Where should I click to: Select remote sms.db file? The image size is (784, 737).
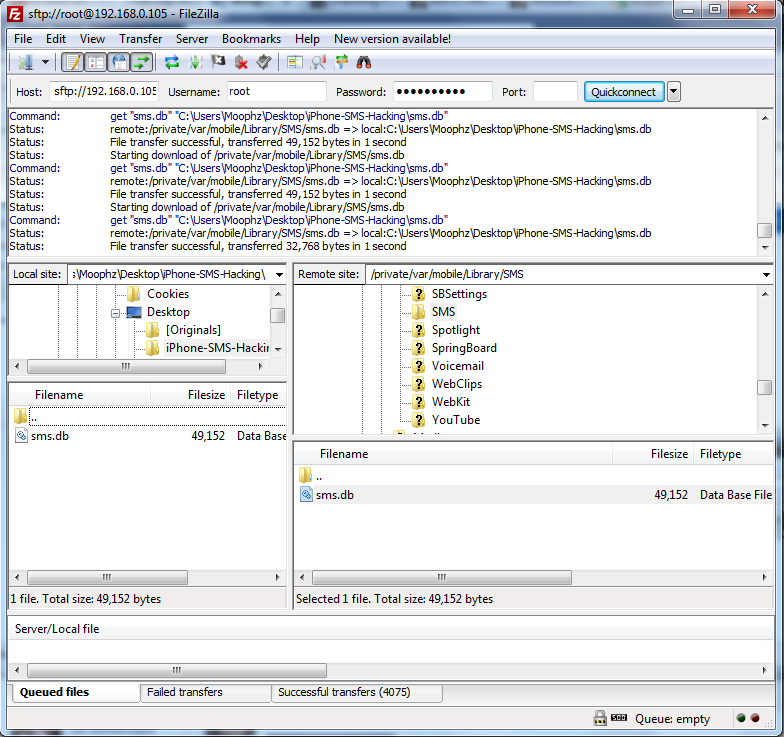[534, 495]
